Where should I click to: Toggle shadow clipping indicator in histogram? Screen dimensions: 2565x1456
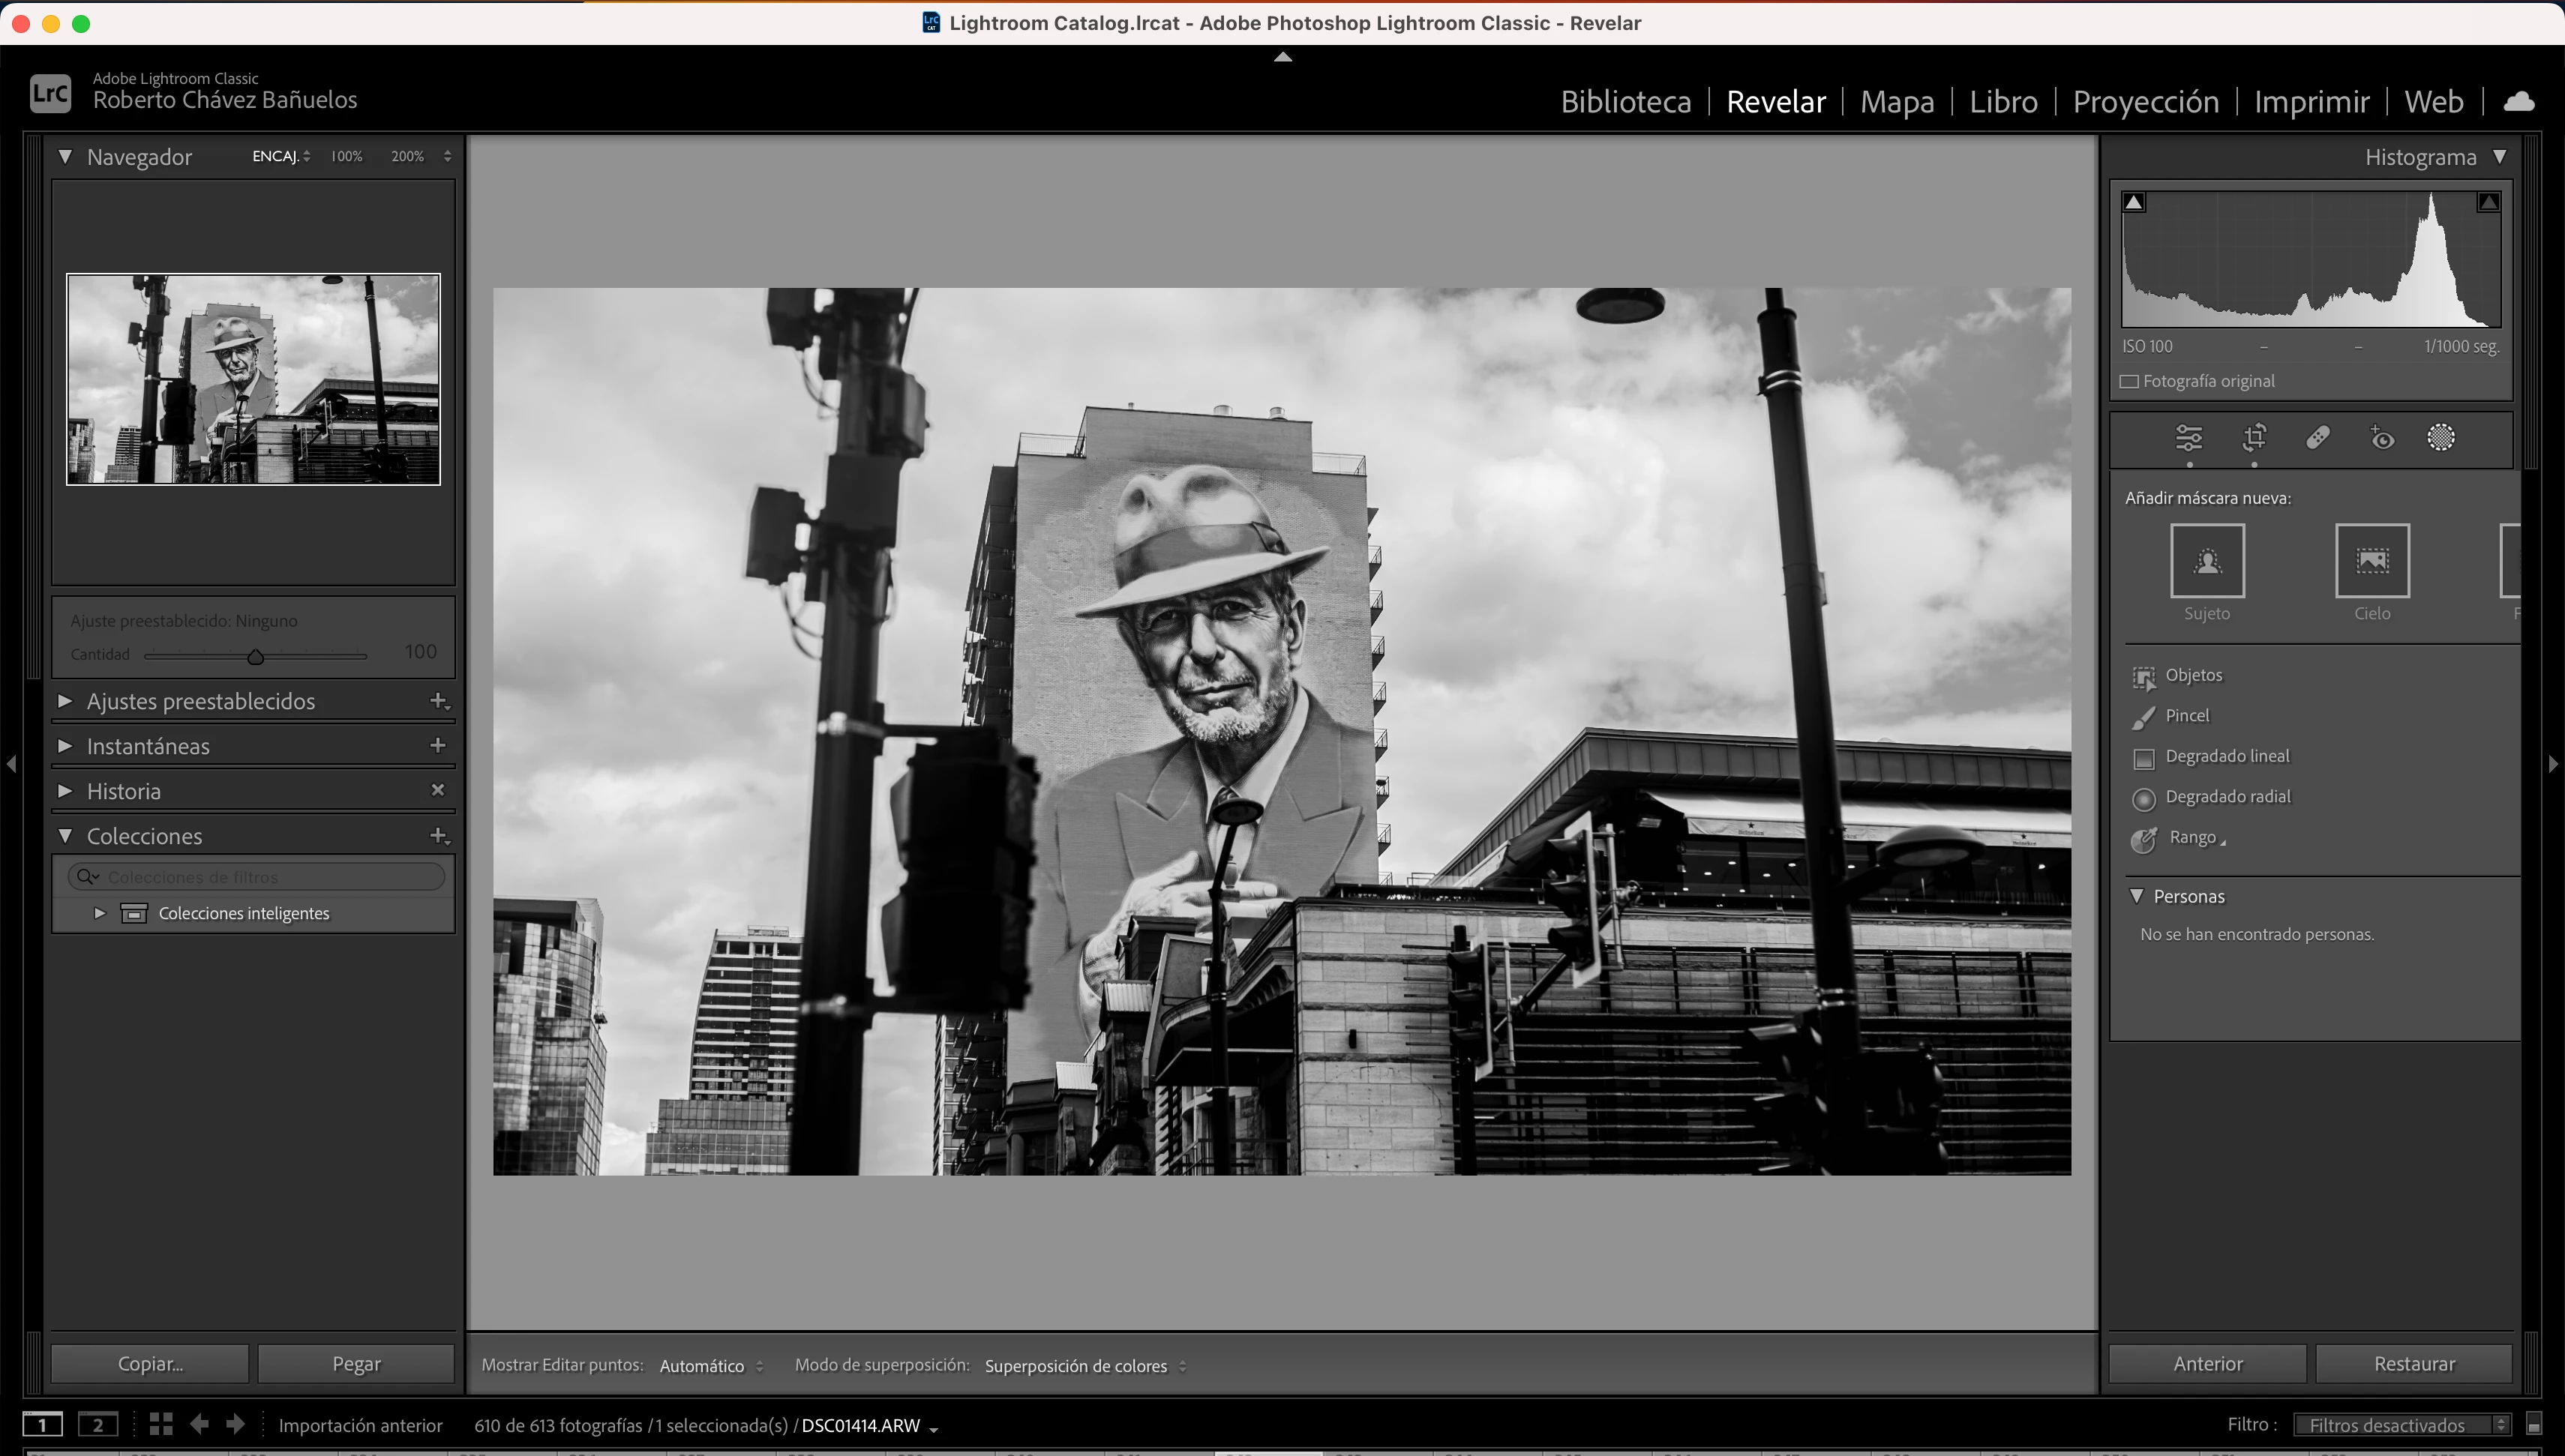point(2133,202)
